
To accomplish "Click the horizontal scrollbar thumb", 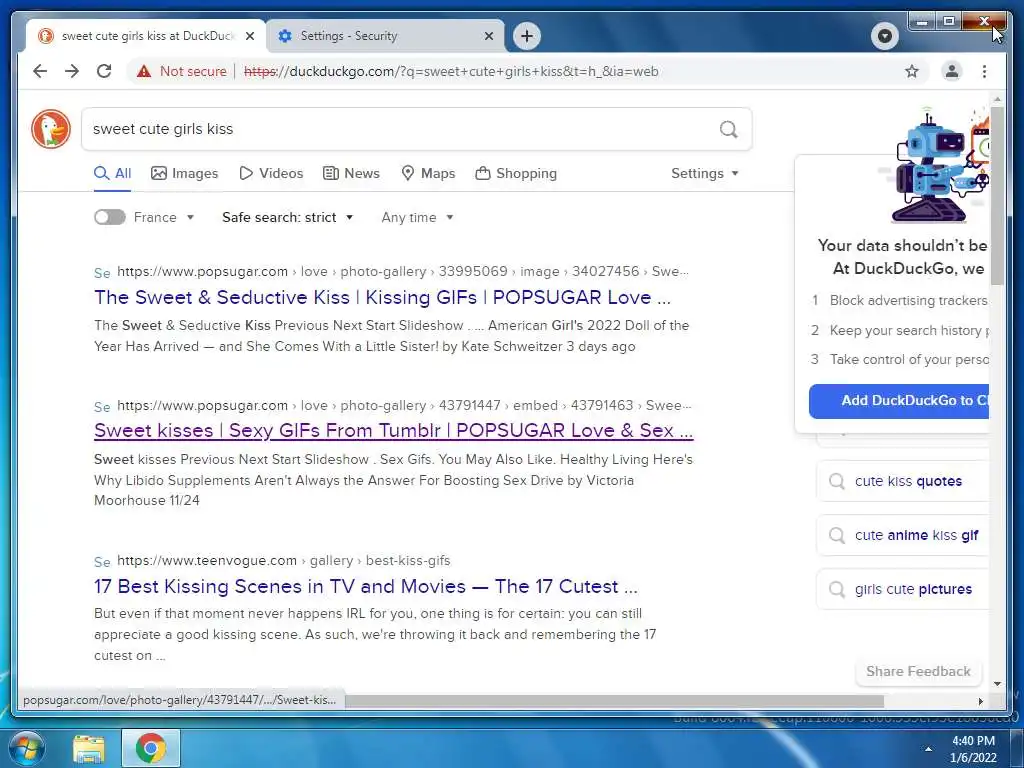I will [614, 701].
